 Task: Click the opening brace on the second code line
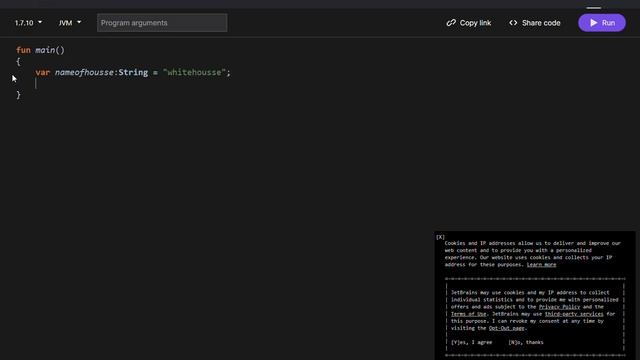pyautogui.click(x=18, y=62)
